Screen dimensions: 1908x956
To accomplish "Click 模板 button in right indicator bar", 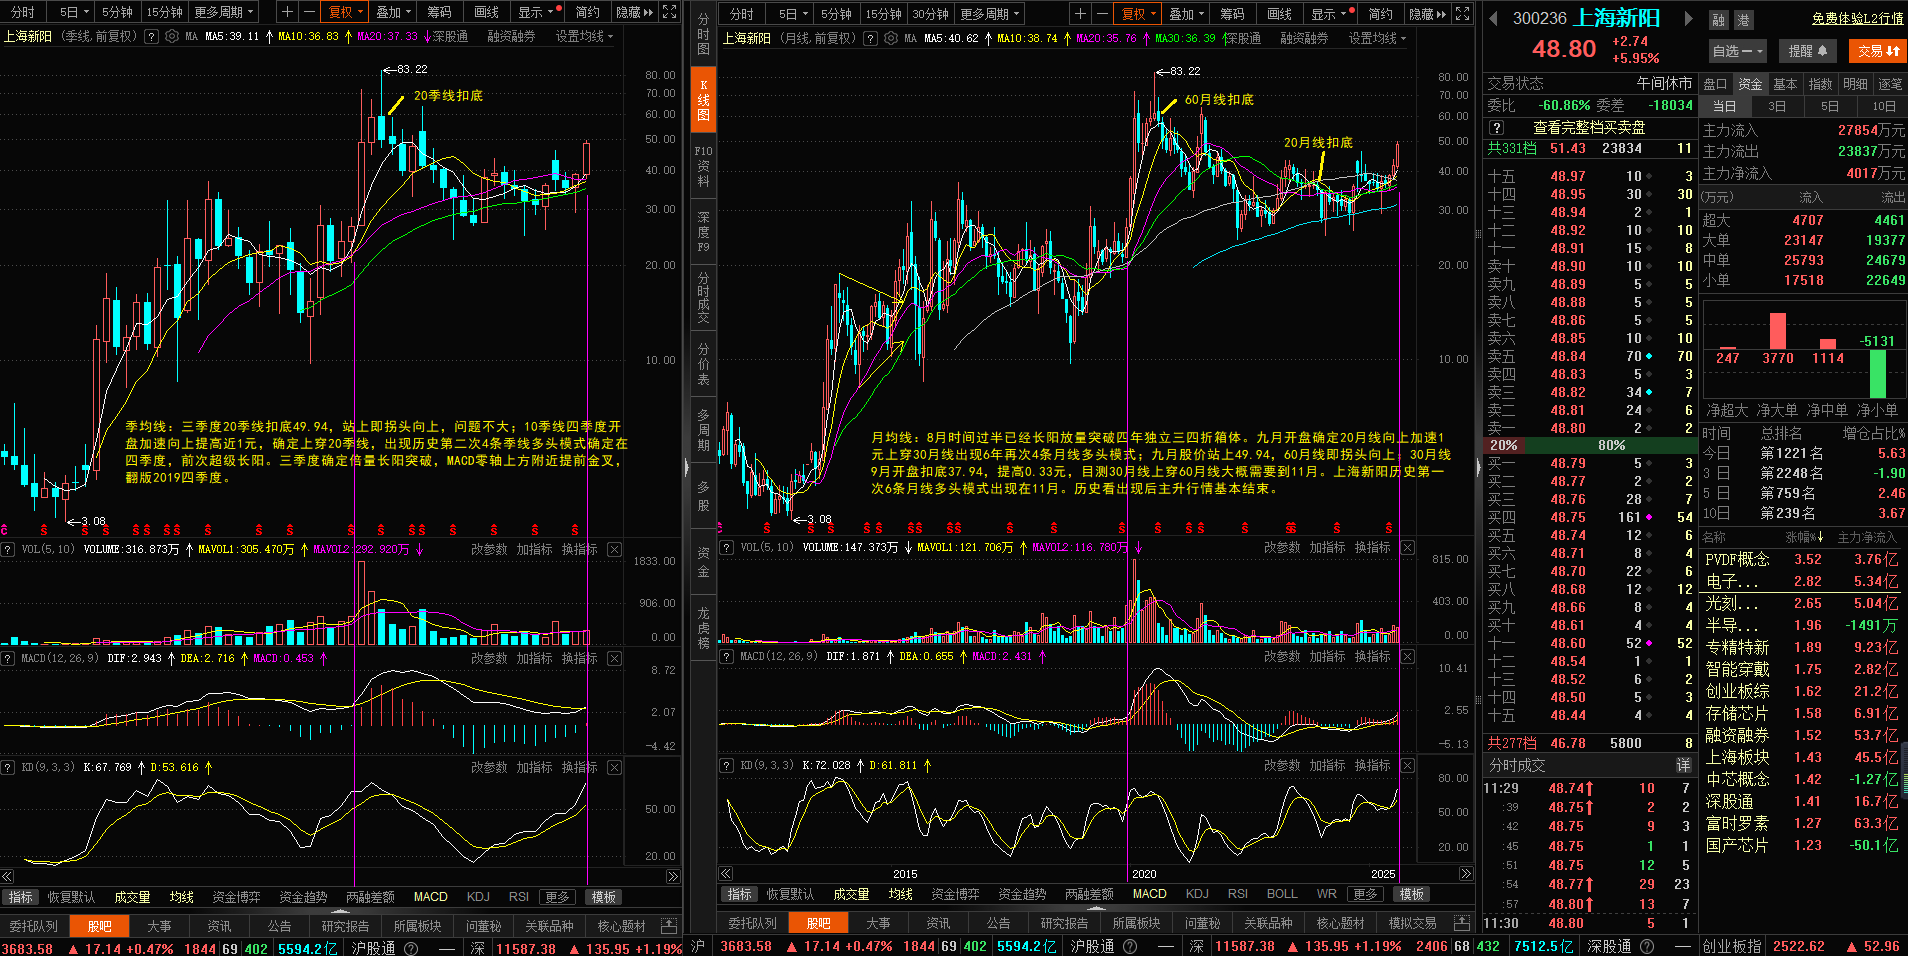I will [1411, 894].
